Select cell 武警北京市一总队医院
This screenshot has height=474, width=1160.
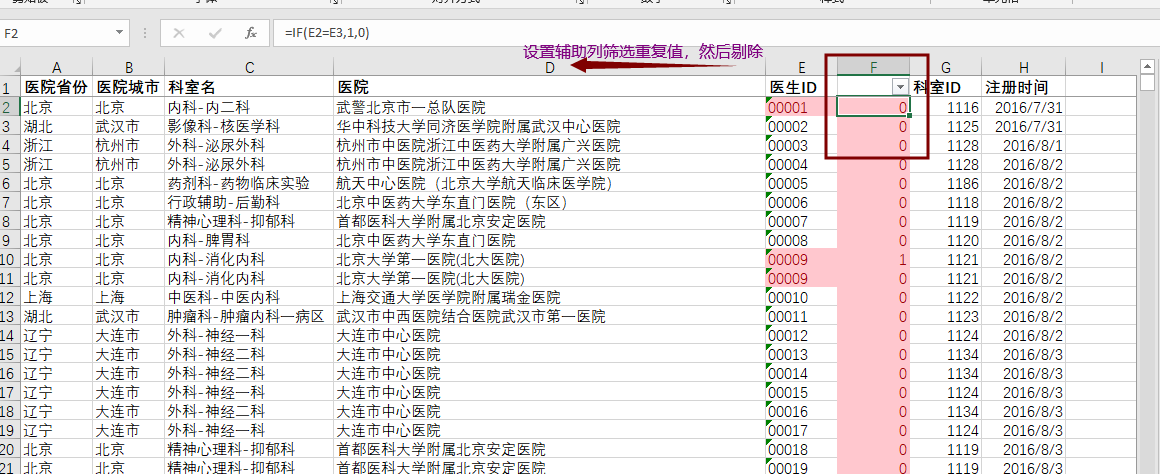click(550, 107)
